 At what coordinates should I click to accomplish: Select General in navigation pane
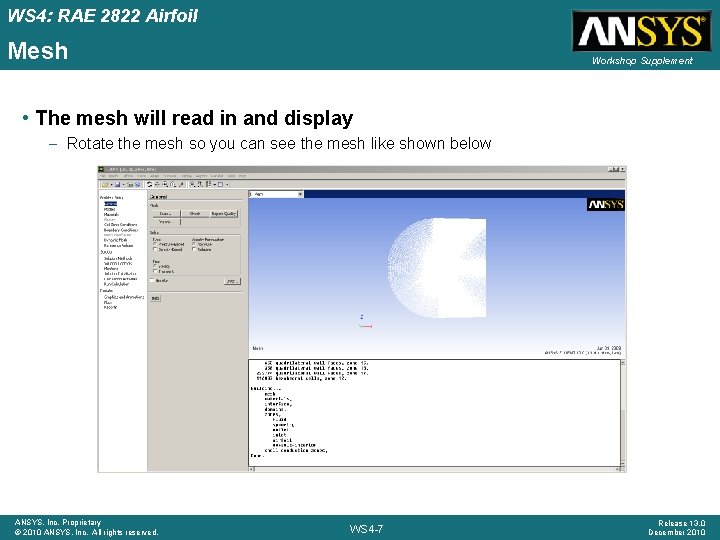(111, 203)
